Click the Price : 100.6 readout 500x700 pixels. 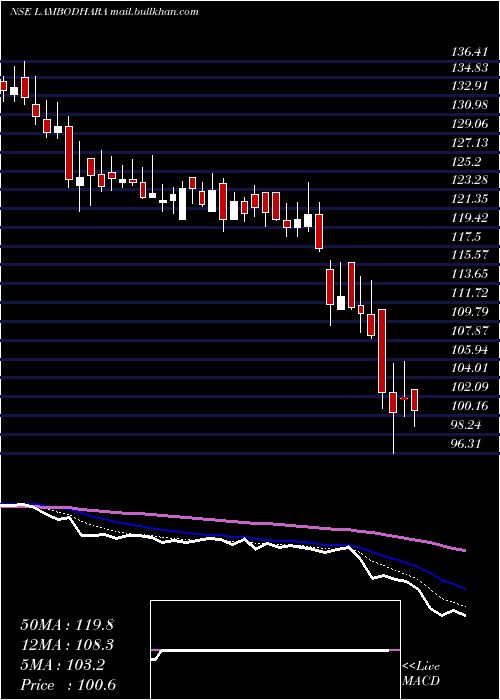coord(68,685)
